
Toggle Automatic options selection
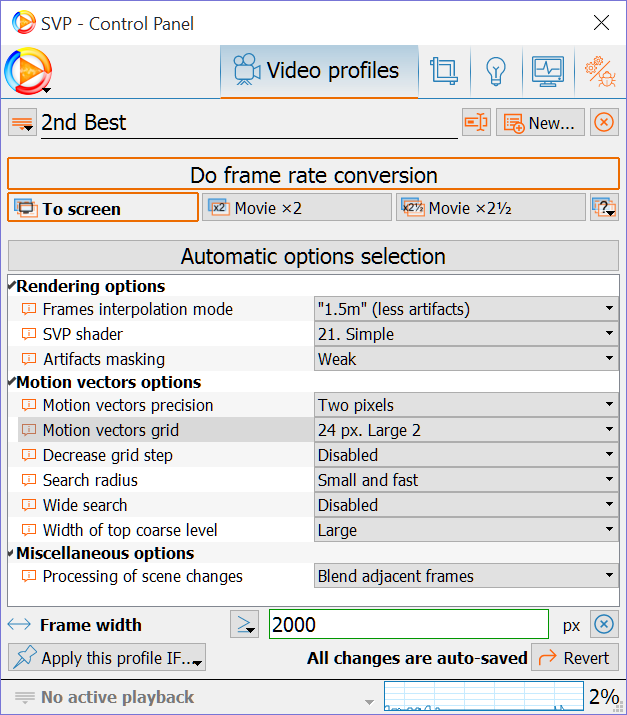point(313,256)
